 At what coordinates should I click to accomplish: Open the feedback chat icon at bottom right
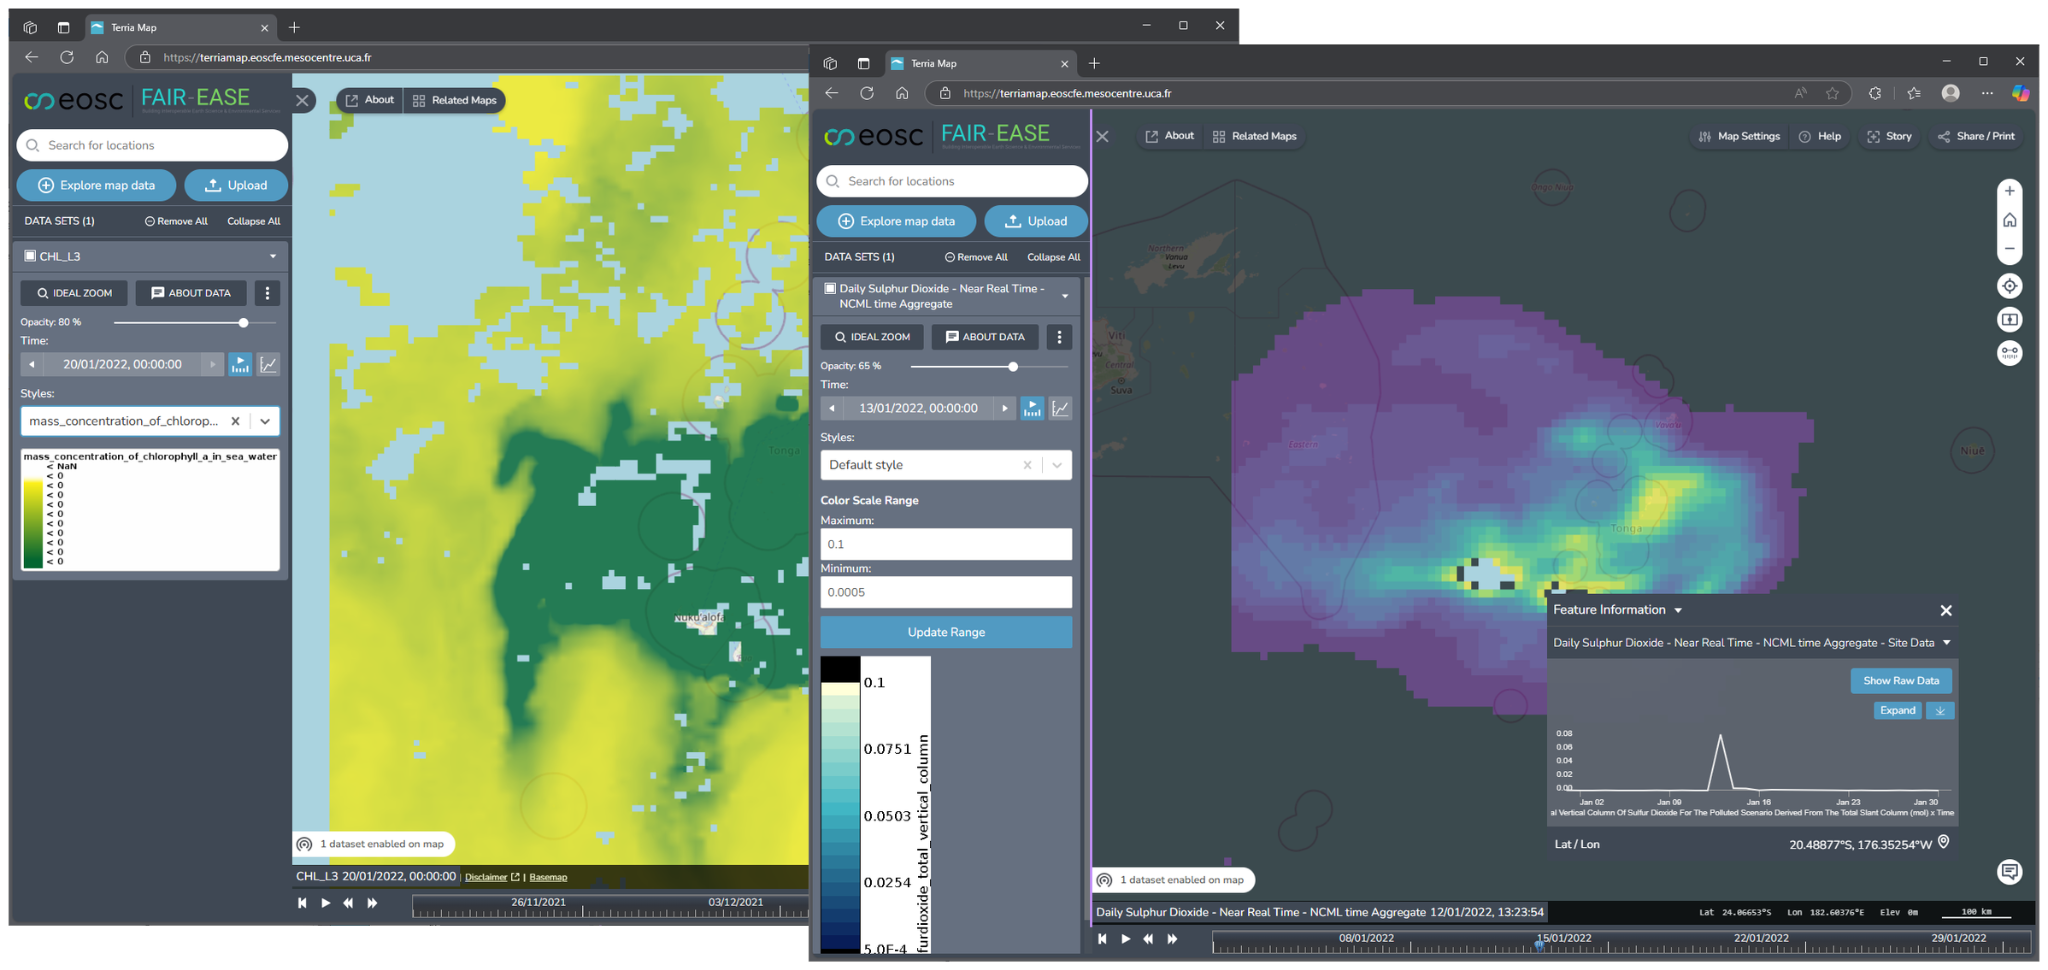pos(2010,872)
